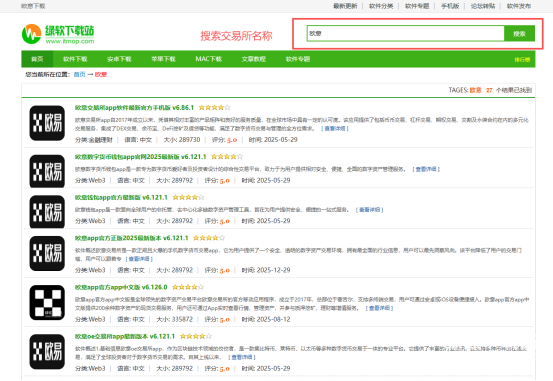The width and height of the screenshot is (553, 381).
Task: Click star rating of 欧意app官方app中文版 v6.126.0
Action: coord(188,287)
